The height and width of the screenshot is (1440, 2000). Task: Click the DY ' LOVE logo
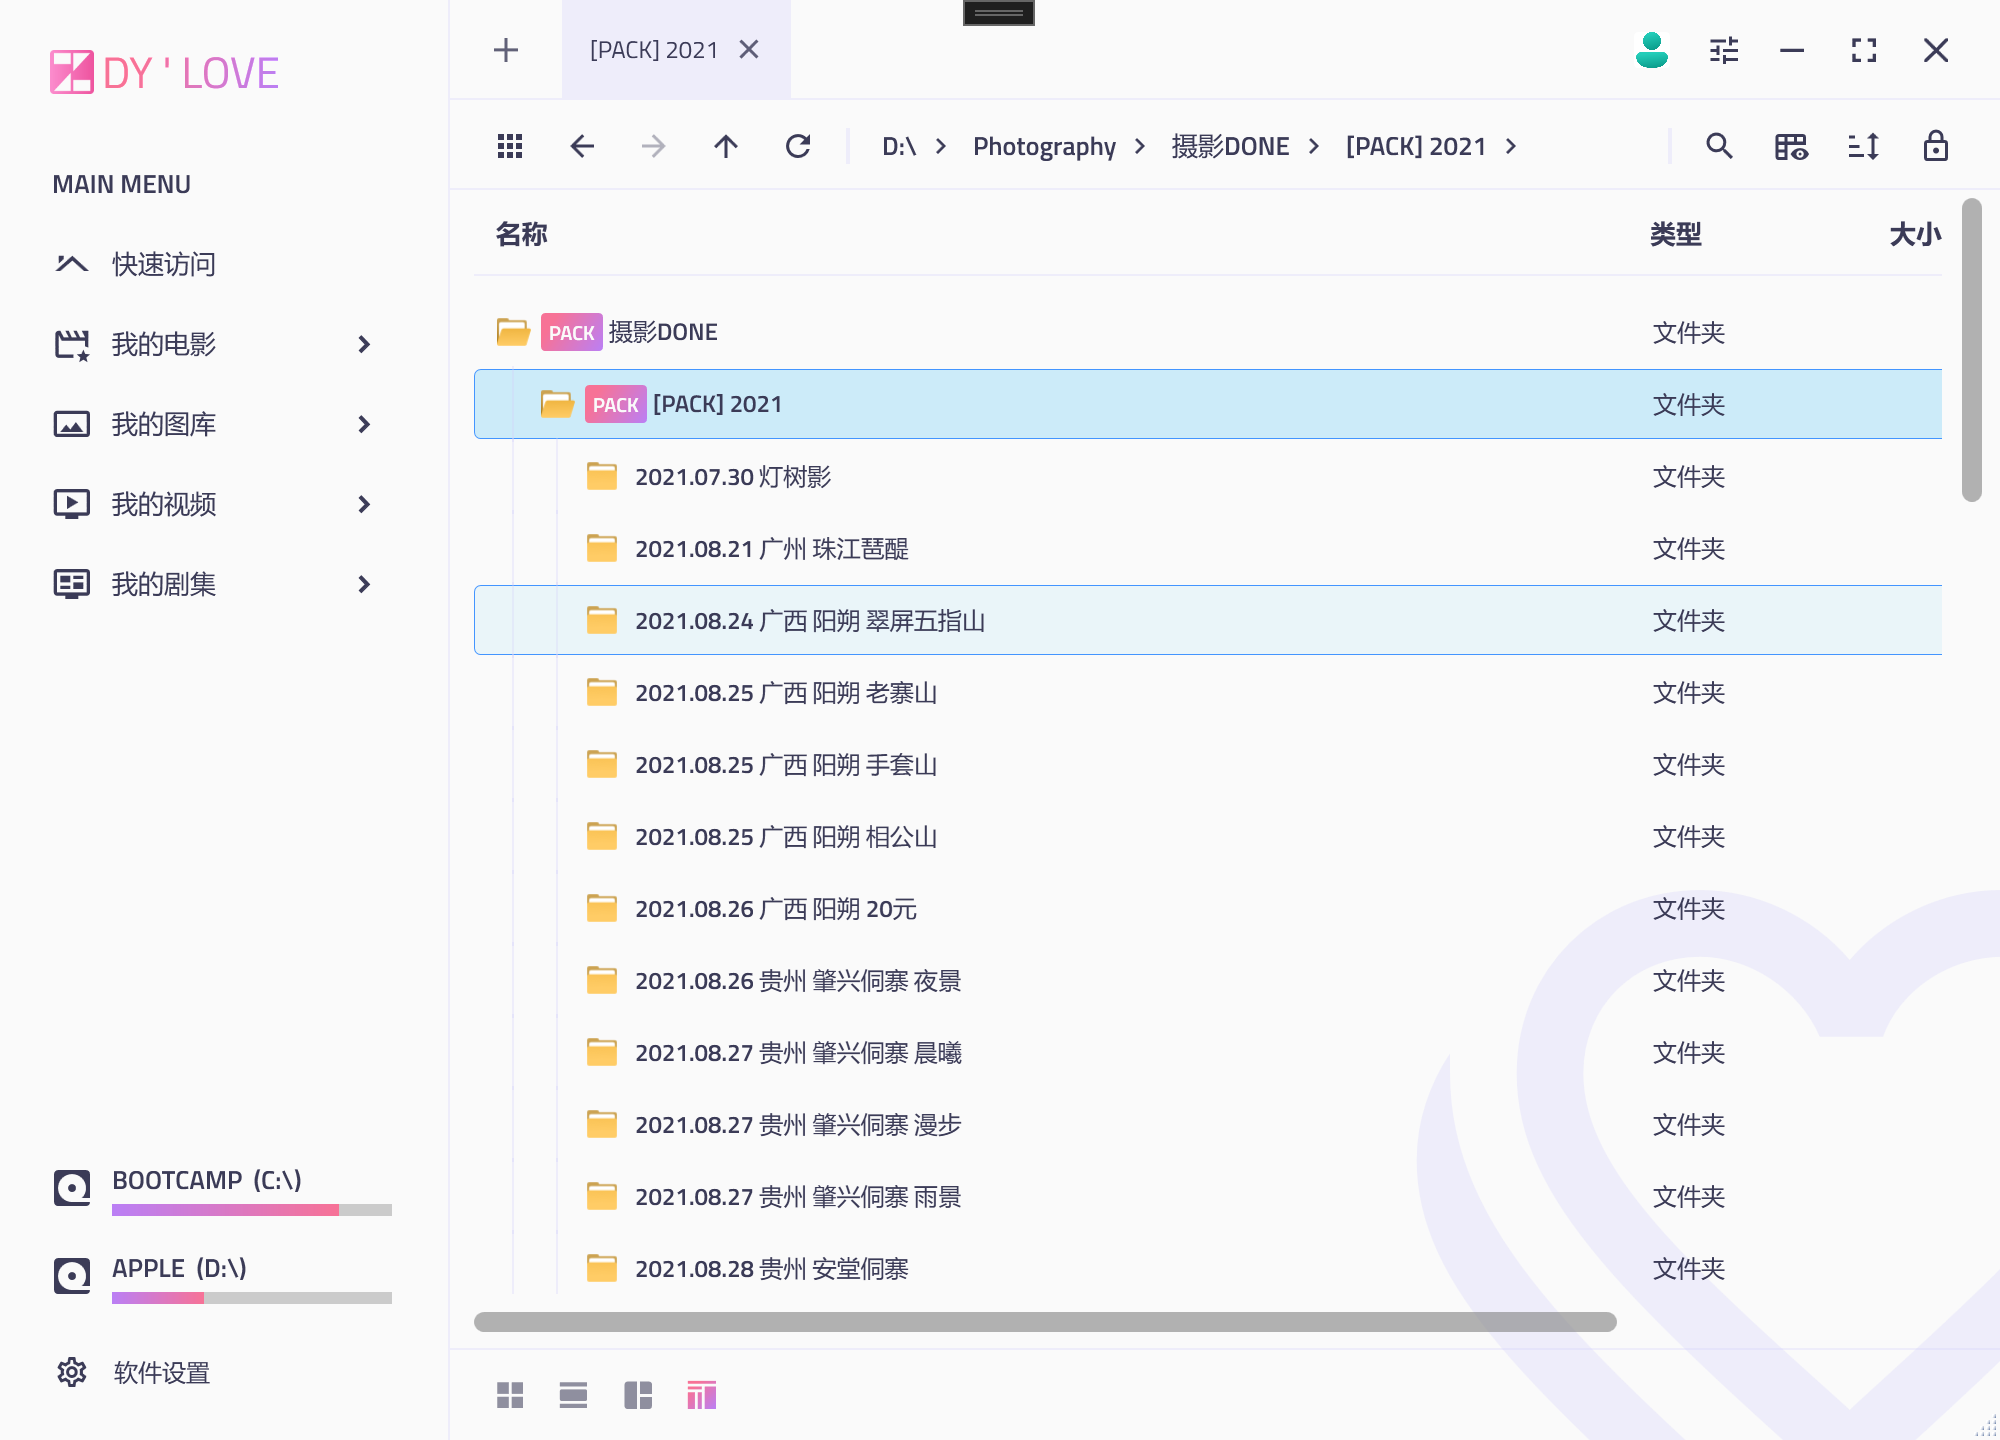click(165, 73)
